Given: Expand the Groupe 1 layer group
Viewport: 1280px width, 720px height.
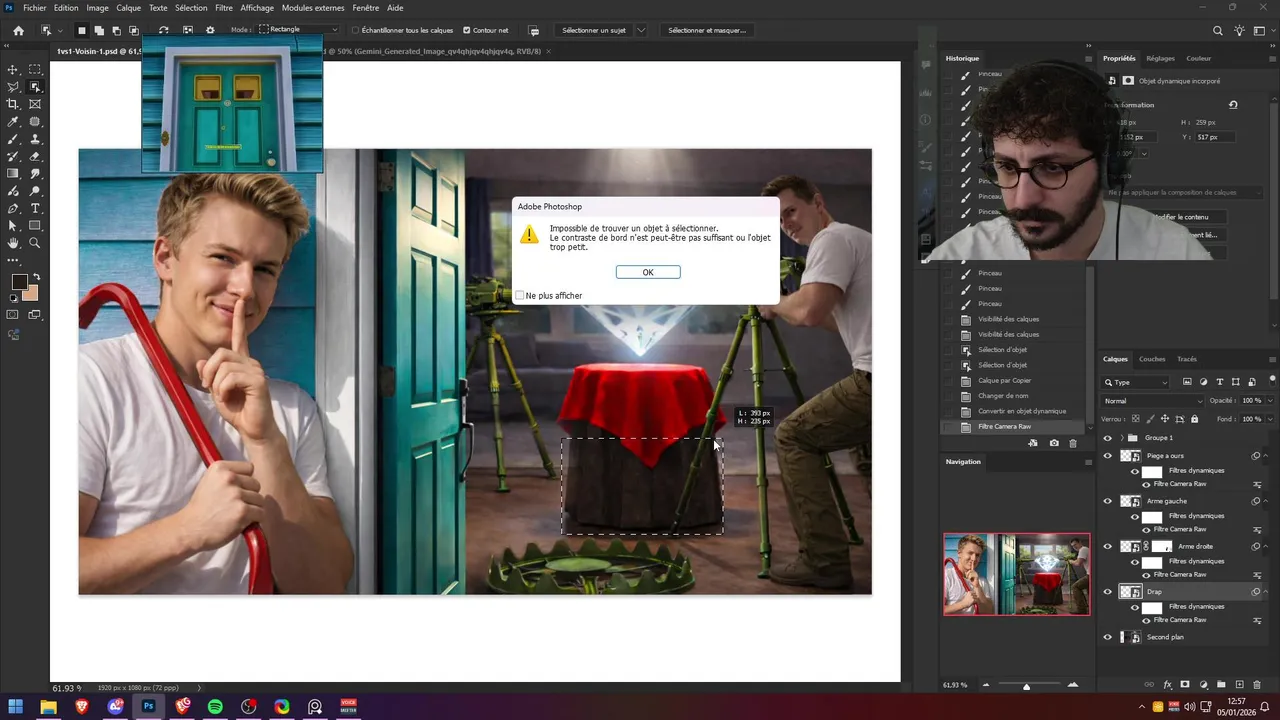Looking at the screenshot, I should click(x=1121, y=438).
